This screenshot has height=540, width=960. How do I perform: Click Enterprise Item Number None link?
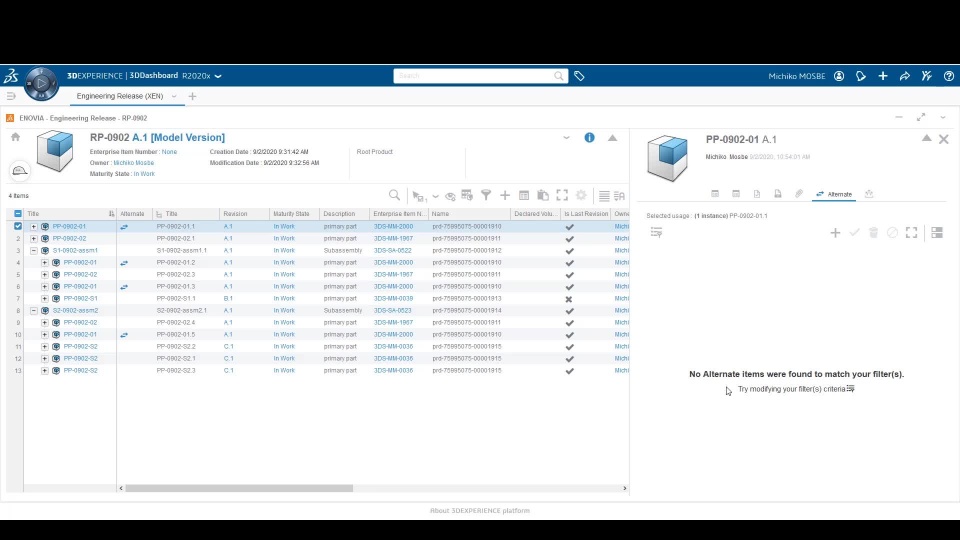point(170,152)
